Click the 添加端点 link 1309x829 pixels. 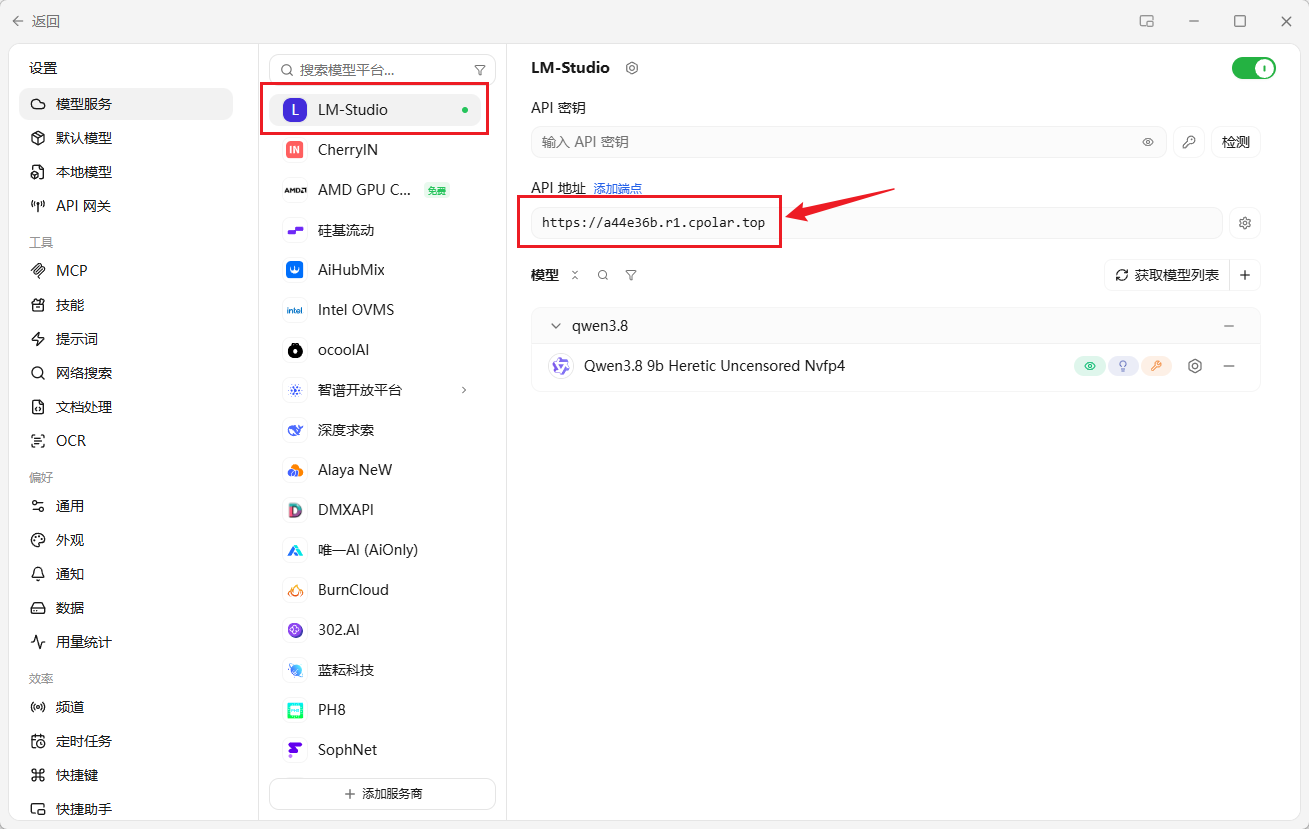[x=618, y=189]
